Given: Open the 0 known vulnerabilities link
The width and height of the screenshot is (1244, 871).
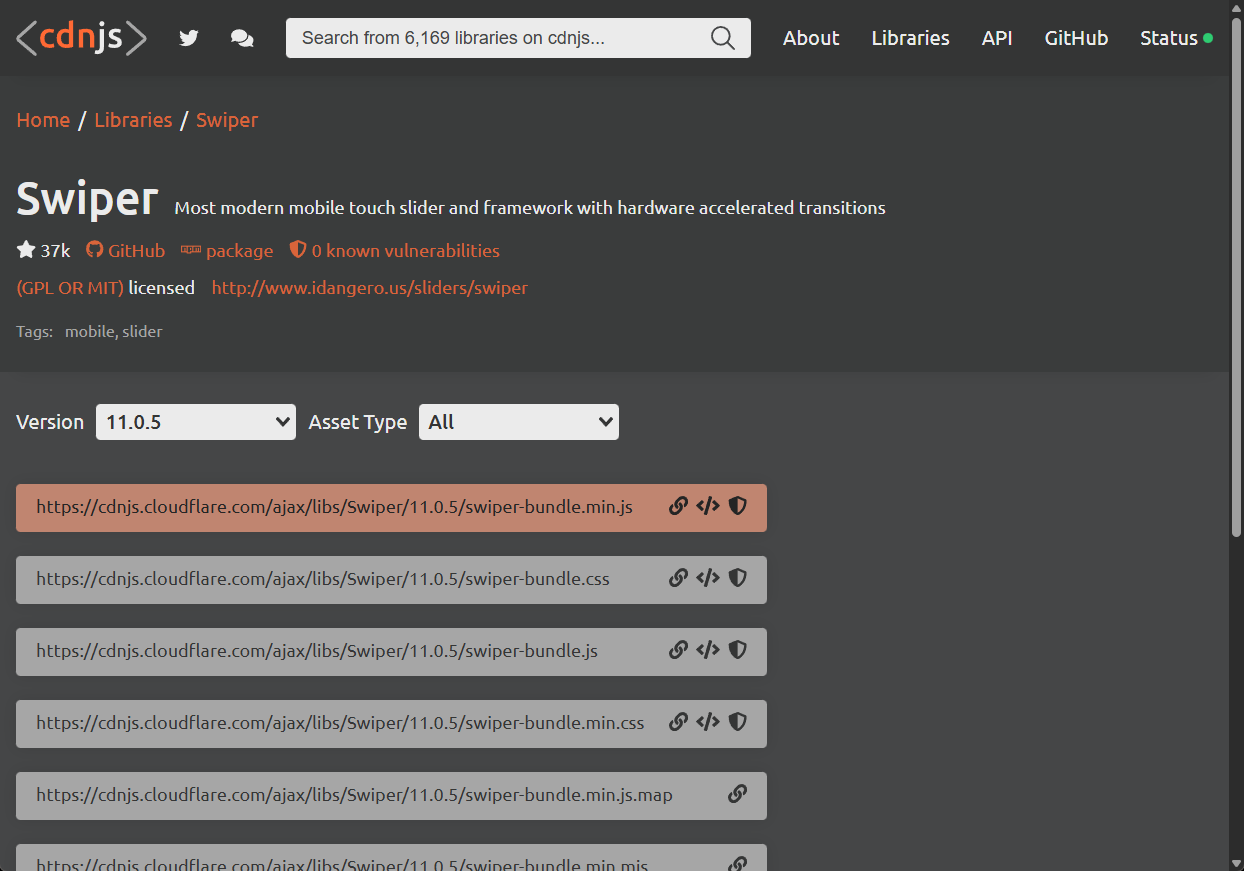Looking at the screenshot, I should click(405, 251).
